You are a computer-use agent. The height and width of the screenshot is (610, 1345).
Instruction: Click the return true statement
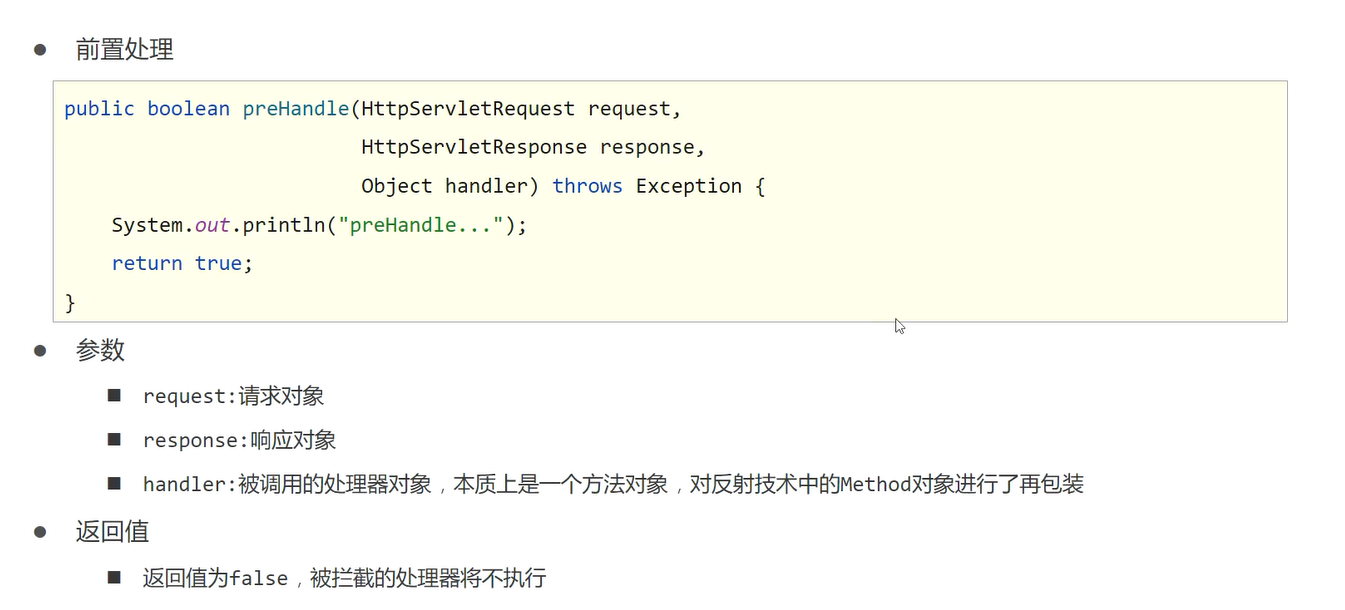182,264
